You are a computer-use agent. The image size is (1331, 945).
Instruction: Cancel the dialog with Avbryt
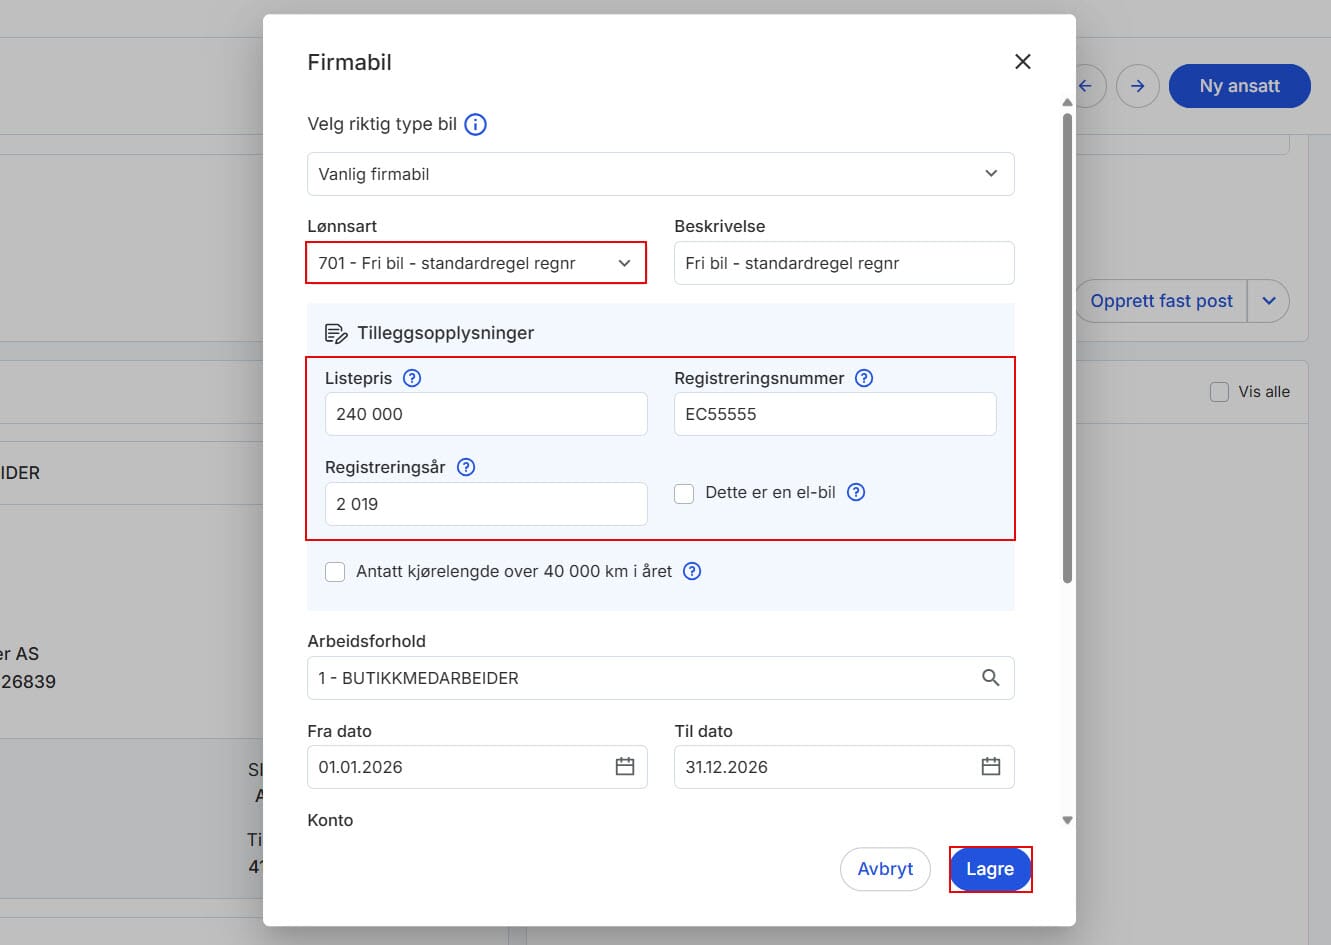pyautogui.click(x=885, y=869)
